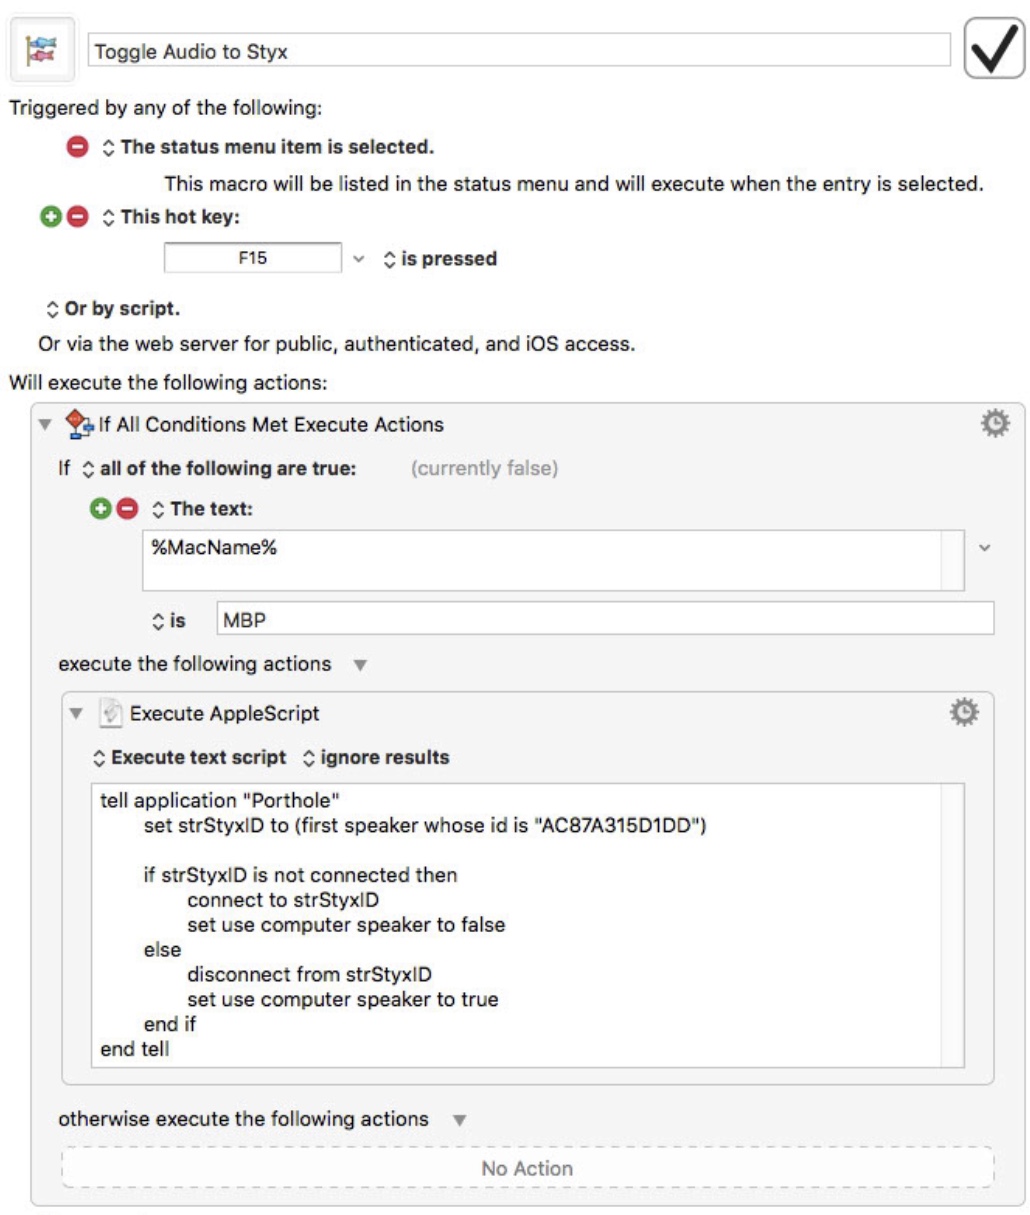Collapse the 'execute the following actions' list
1030x1215 pixels.
(360, 665)
